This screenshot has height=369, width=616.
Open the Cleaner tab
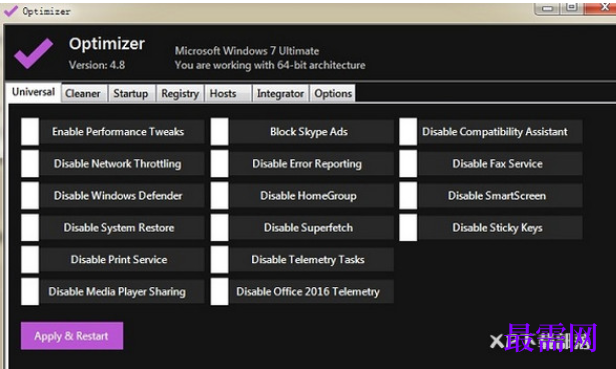(84, 94)
